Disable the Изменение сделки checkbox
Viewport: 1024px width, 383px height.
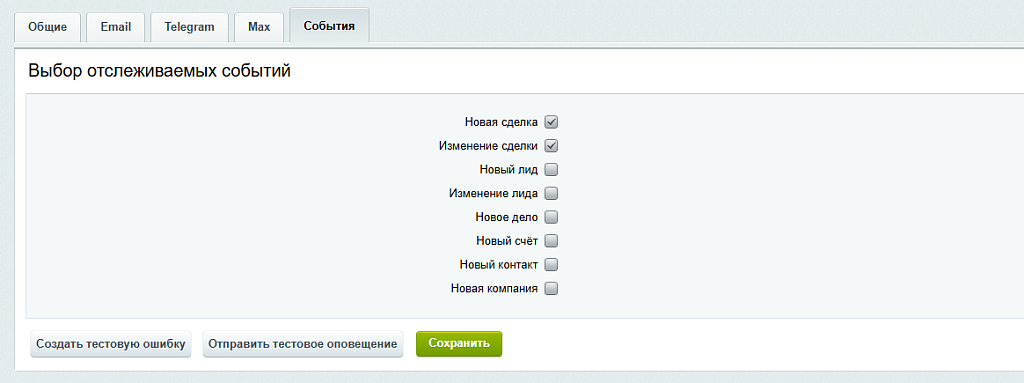tap(551, 146)
